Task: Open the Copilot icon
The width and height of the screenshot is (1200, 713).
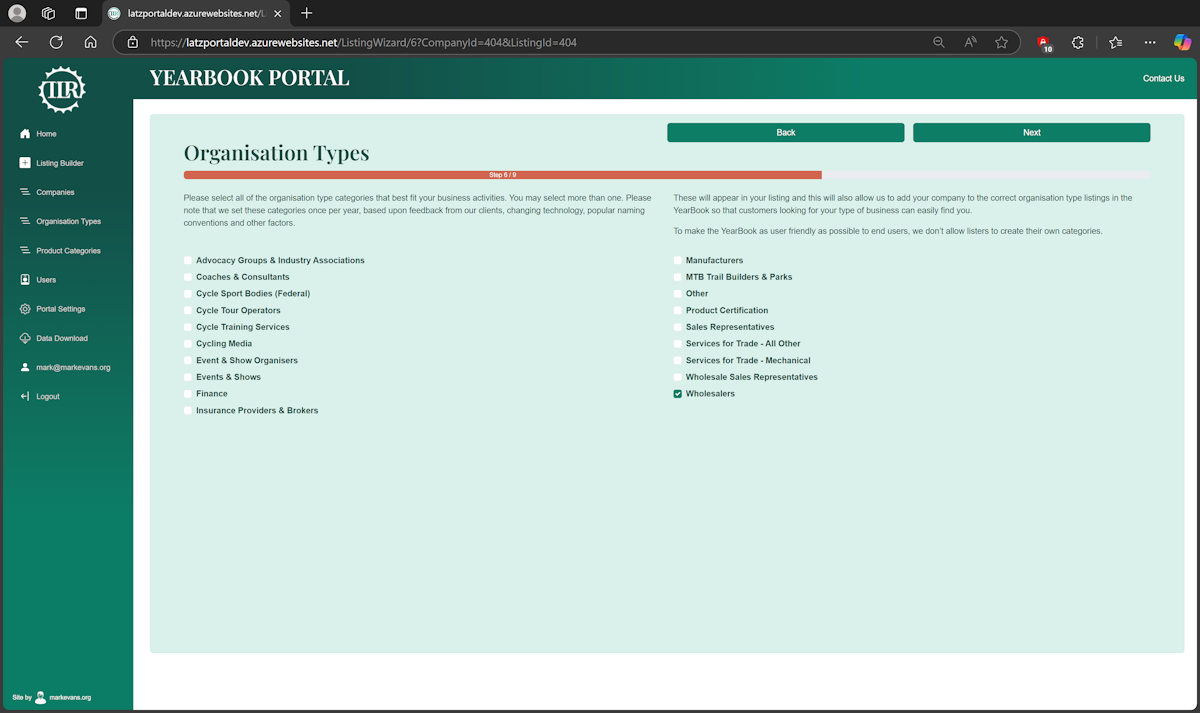Action: (x=1182, y=43)
